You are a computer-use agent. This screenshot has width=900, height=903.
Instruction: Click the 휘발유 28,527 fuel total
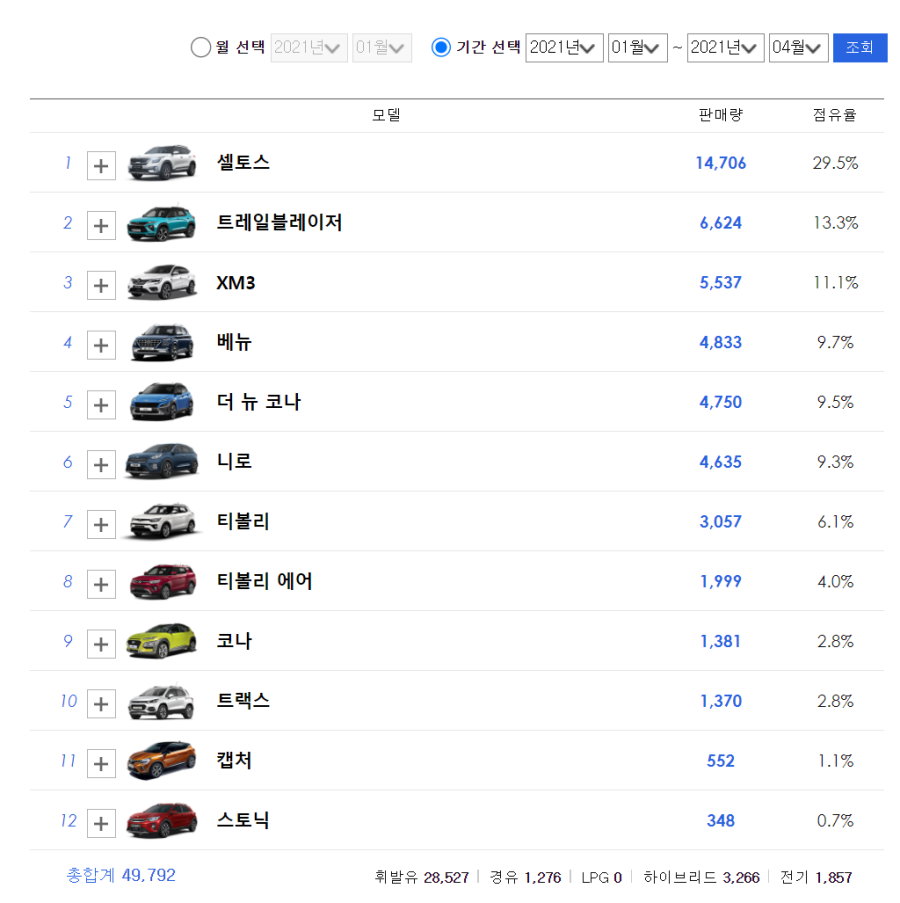coord(421,878)
